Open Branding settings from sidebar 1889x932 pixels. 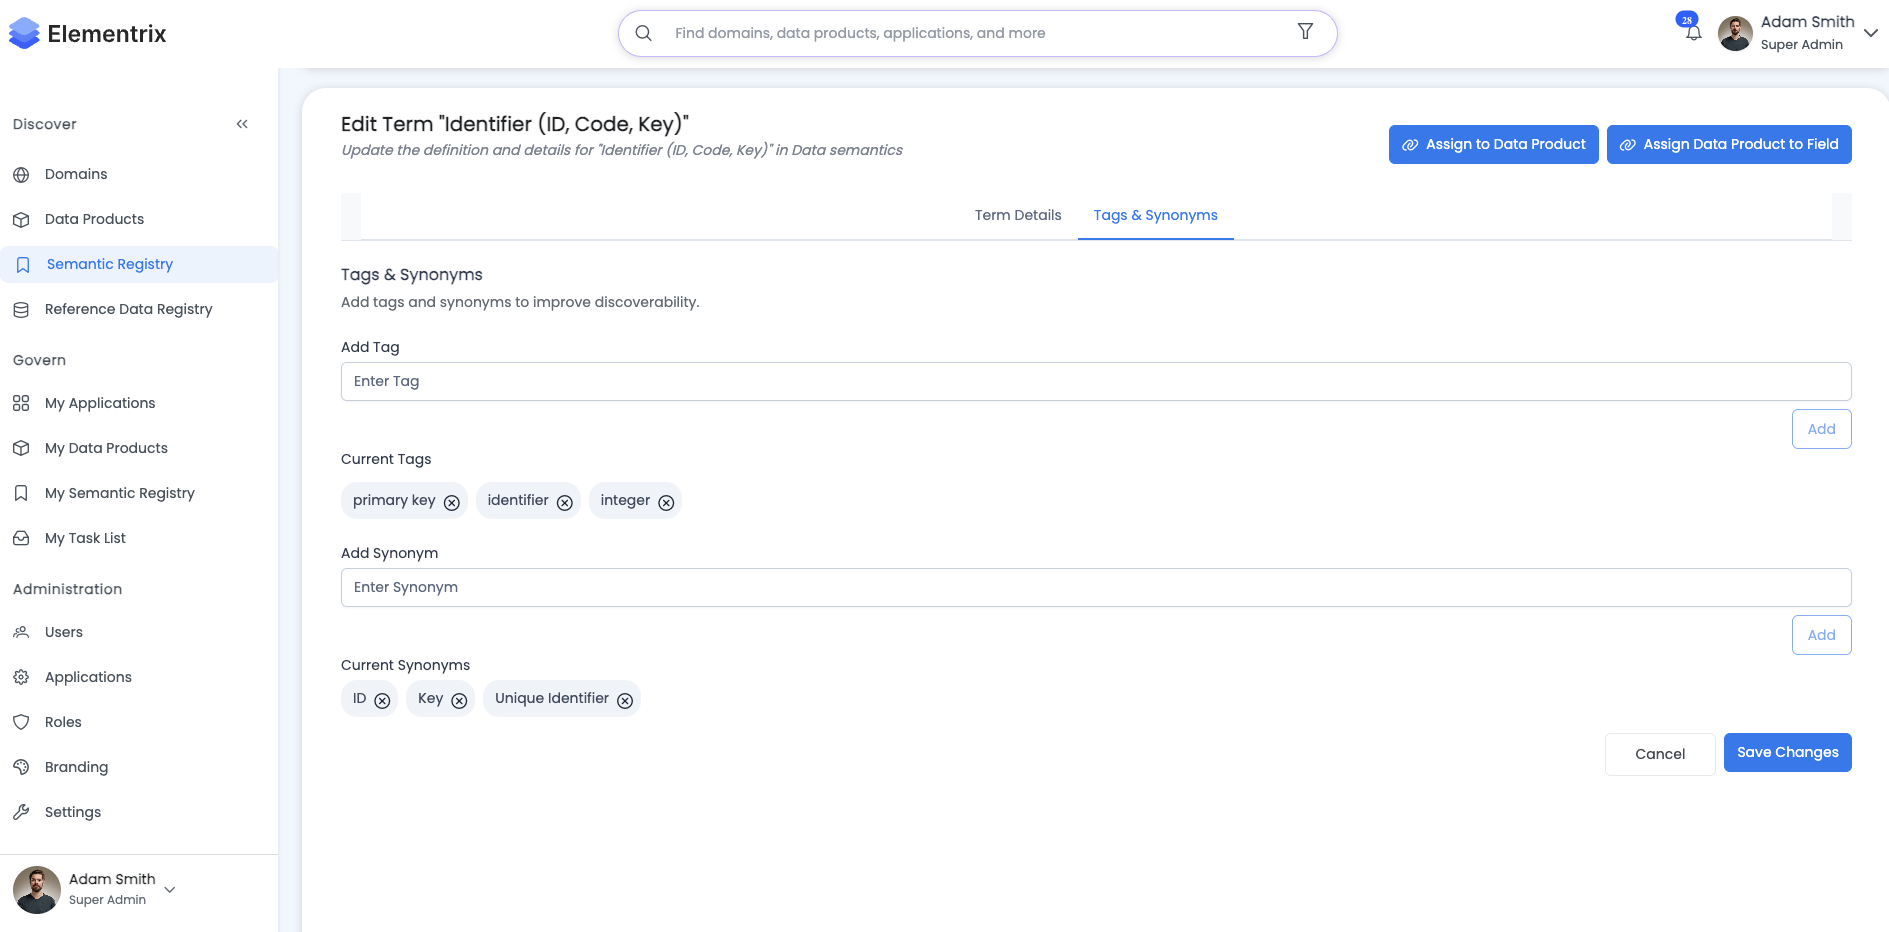pos(76,767)
